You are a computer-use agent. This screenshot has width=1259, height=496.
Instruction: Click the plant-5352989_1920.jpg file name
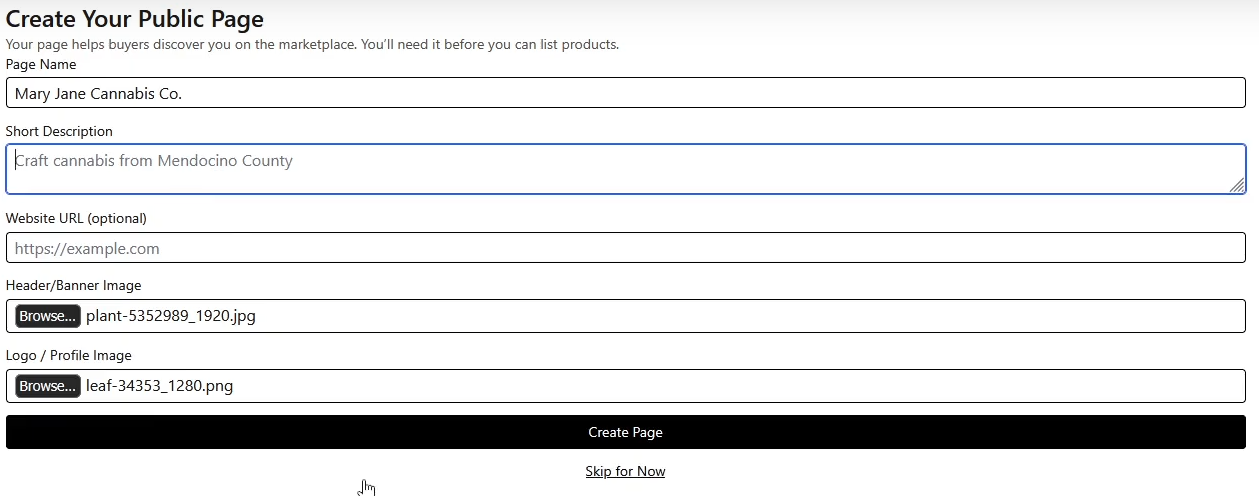tap(171, 316)
